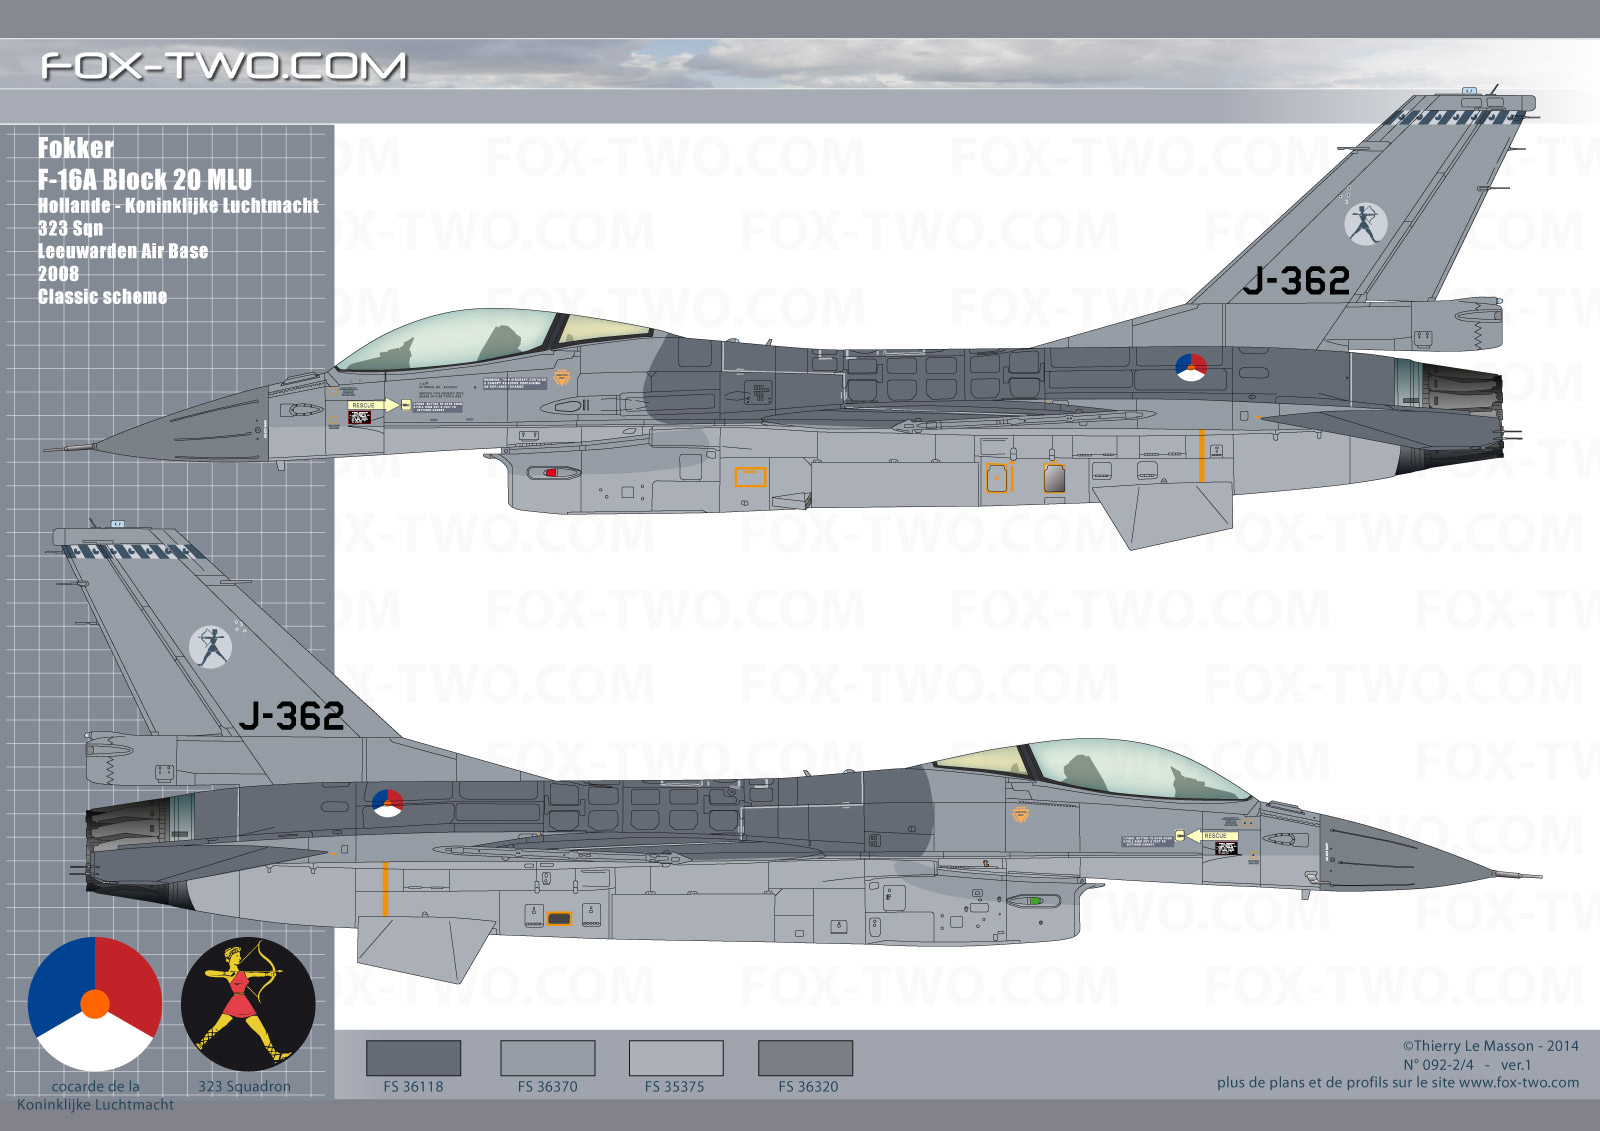Pick the FS 36320 color swatch

click(x=805, y=1058)
